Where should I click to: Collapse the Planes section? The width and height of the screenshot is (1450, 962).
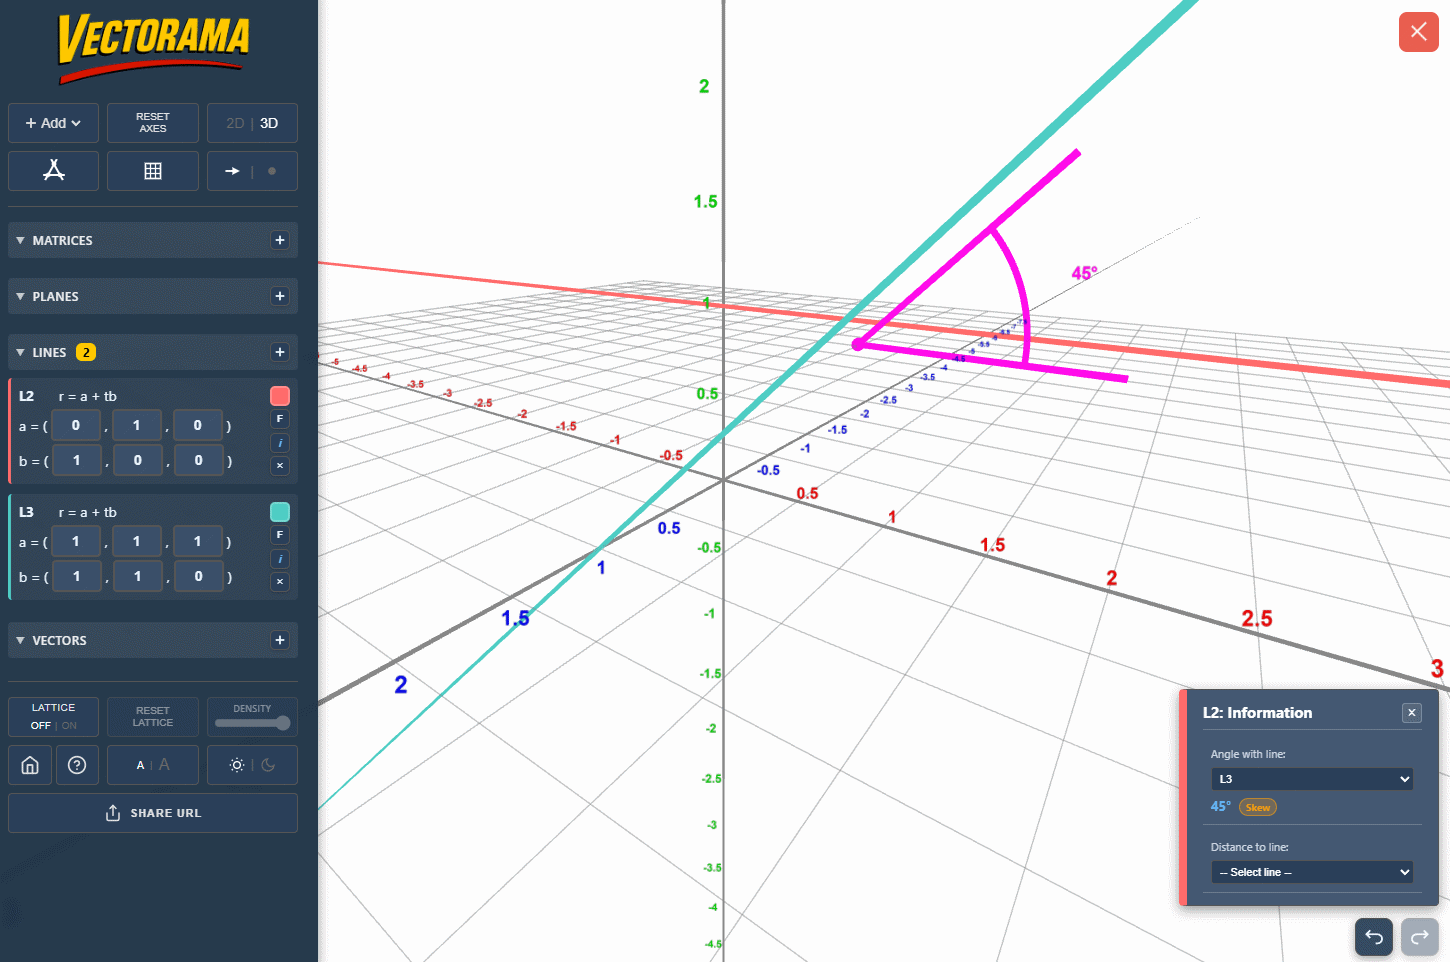(20, 296)
